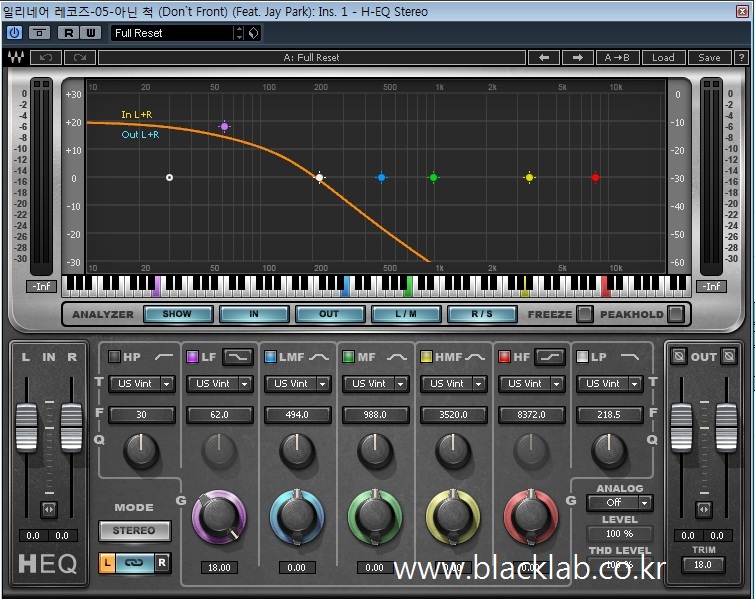
Task: Open the HMF US Vint type dropdown
Action: pyautogui.click(x=453, y=384)
